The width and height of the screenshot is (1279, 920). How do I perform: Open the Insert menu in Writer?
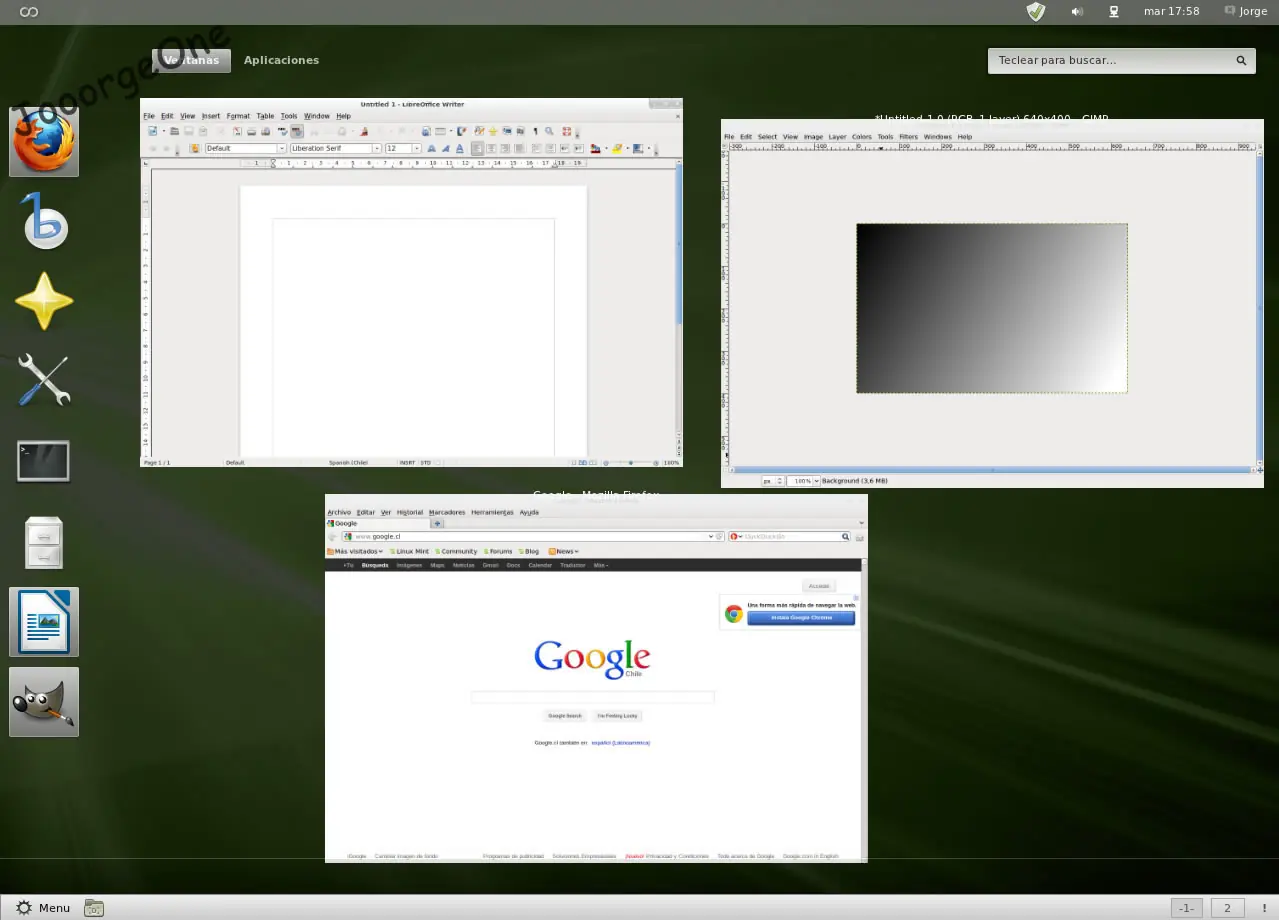click(211, 116)
